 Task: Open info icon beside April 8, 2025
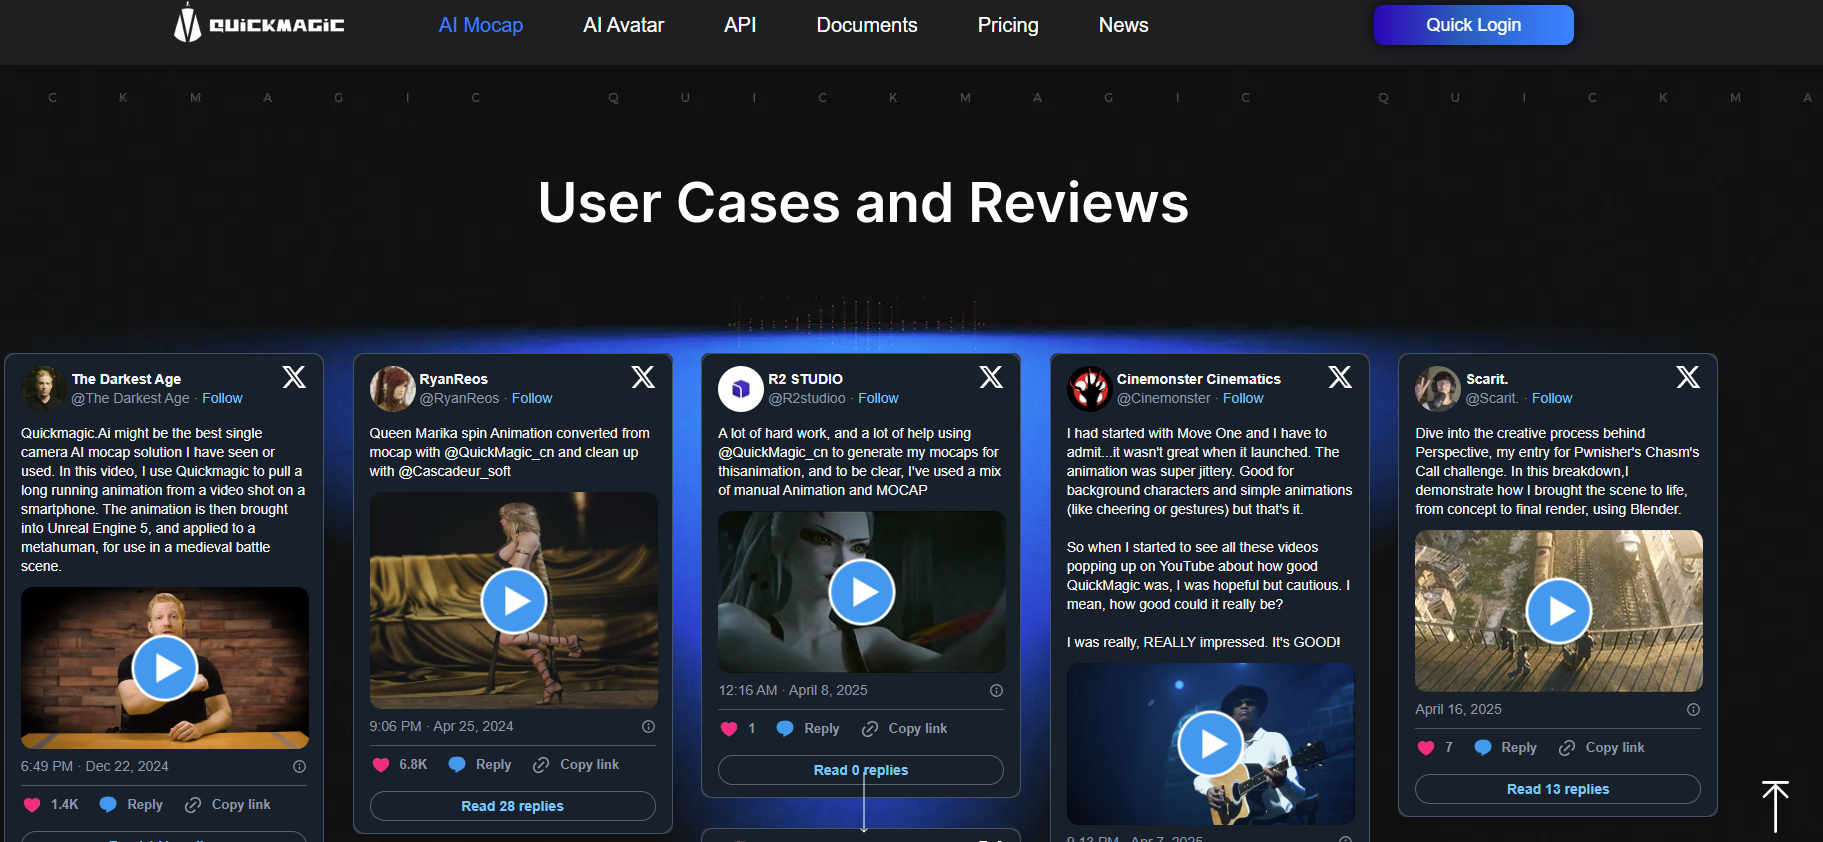(996, 691)
